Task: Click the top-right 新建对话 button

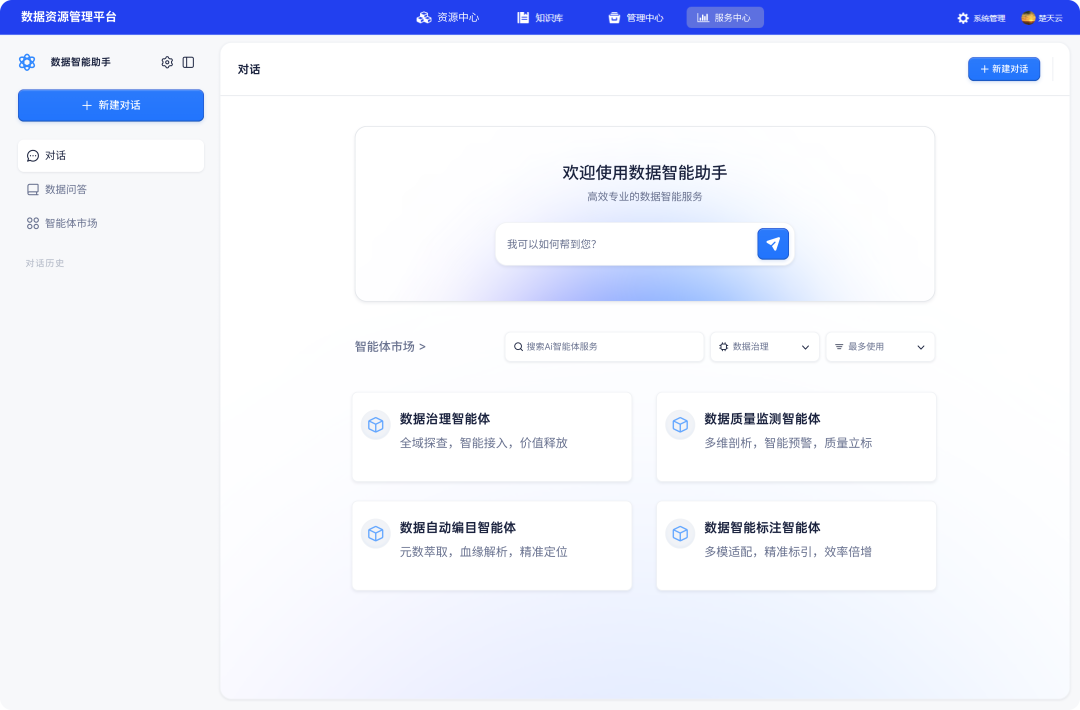Action: click(x=1004, y=69)
